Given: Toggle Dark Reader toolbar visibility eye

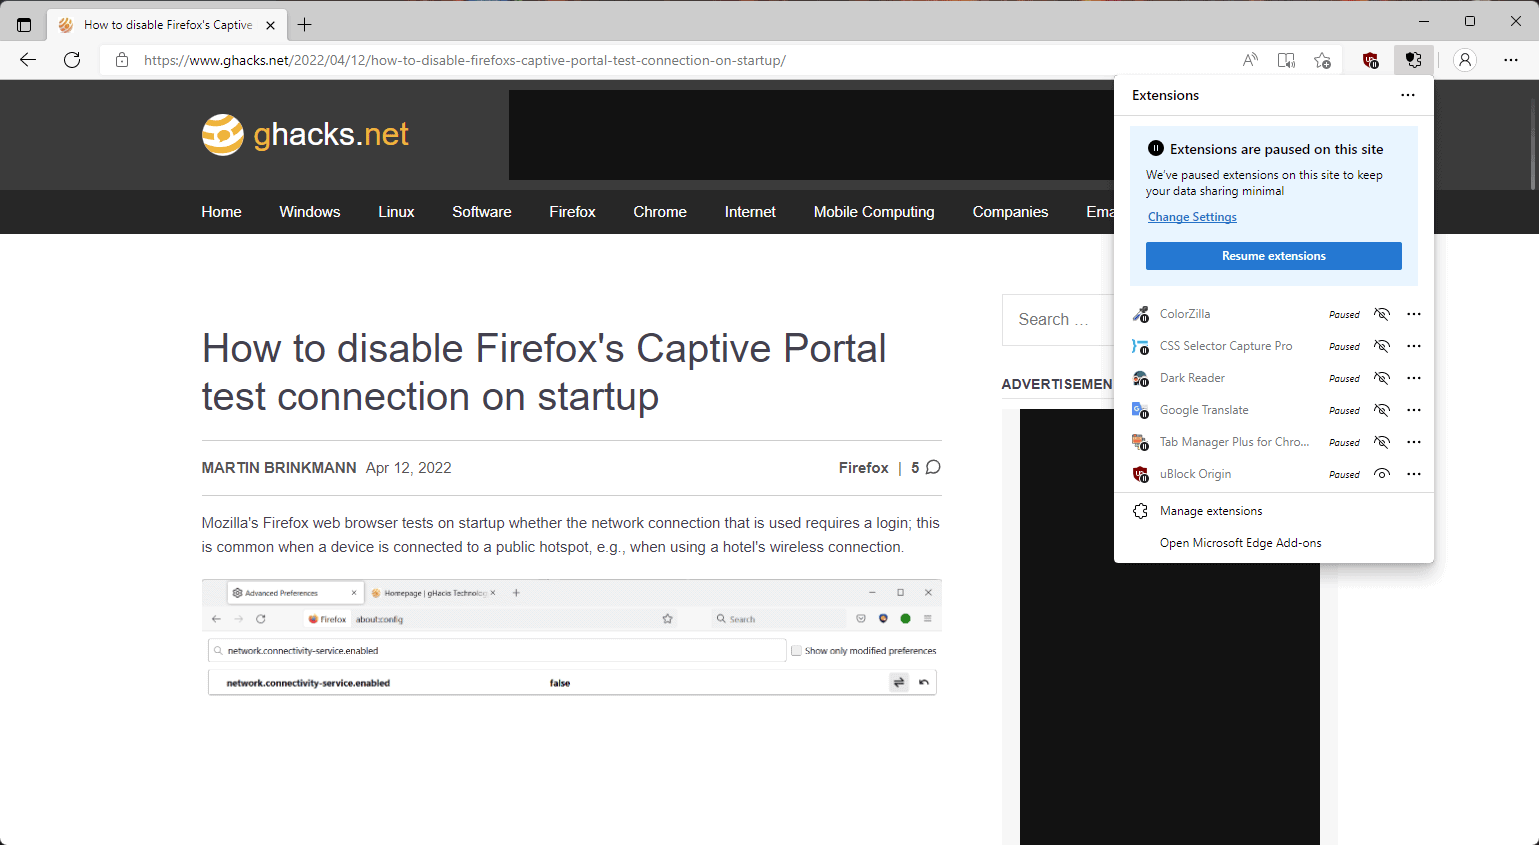Looking at the screenshot, I should click(x=1382, y=378).
